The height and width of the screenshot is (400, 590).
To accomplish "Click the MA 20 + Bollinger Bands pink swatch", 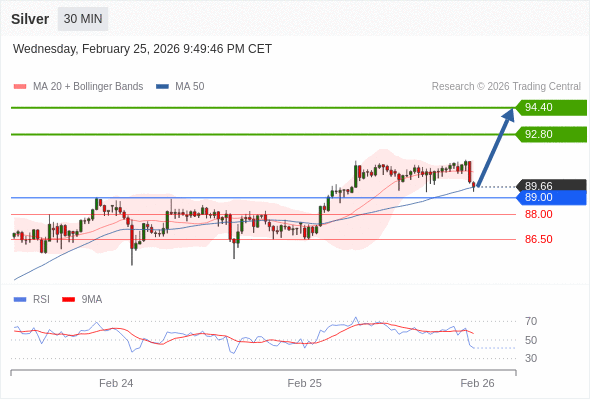I will (x=20, y=87).
